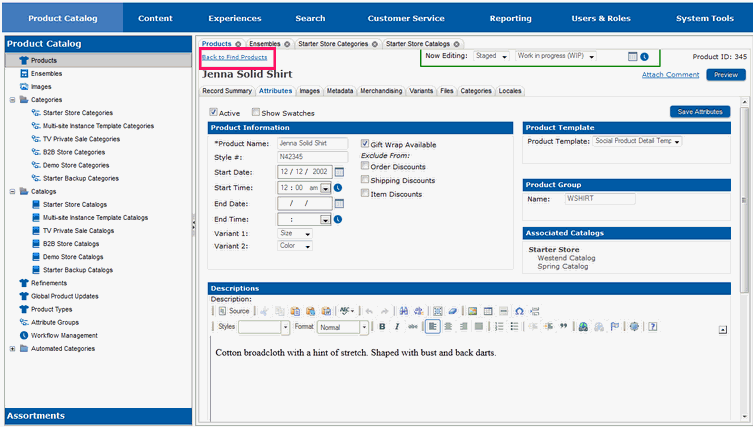Click the Attach Comment link
Image resolution: width=753 pixels, height=427 pixels.
coord(670,75)
